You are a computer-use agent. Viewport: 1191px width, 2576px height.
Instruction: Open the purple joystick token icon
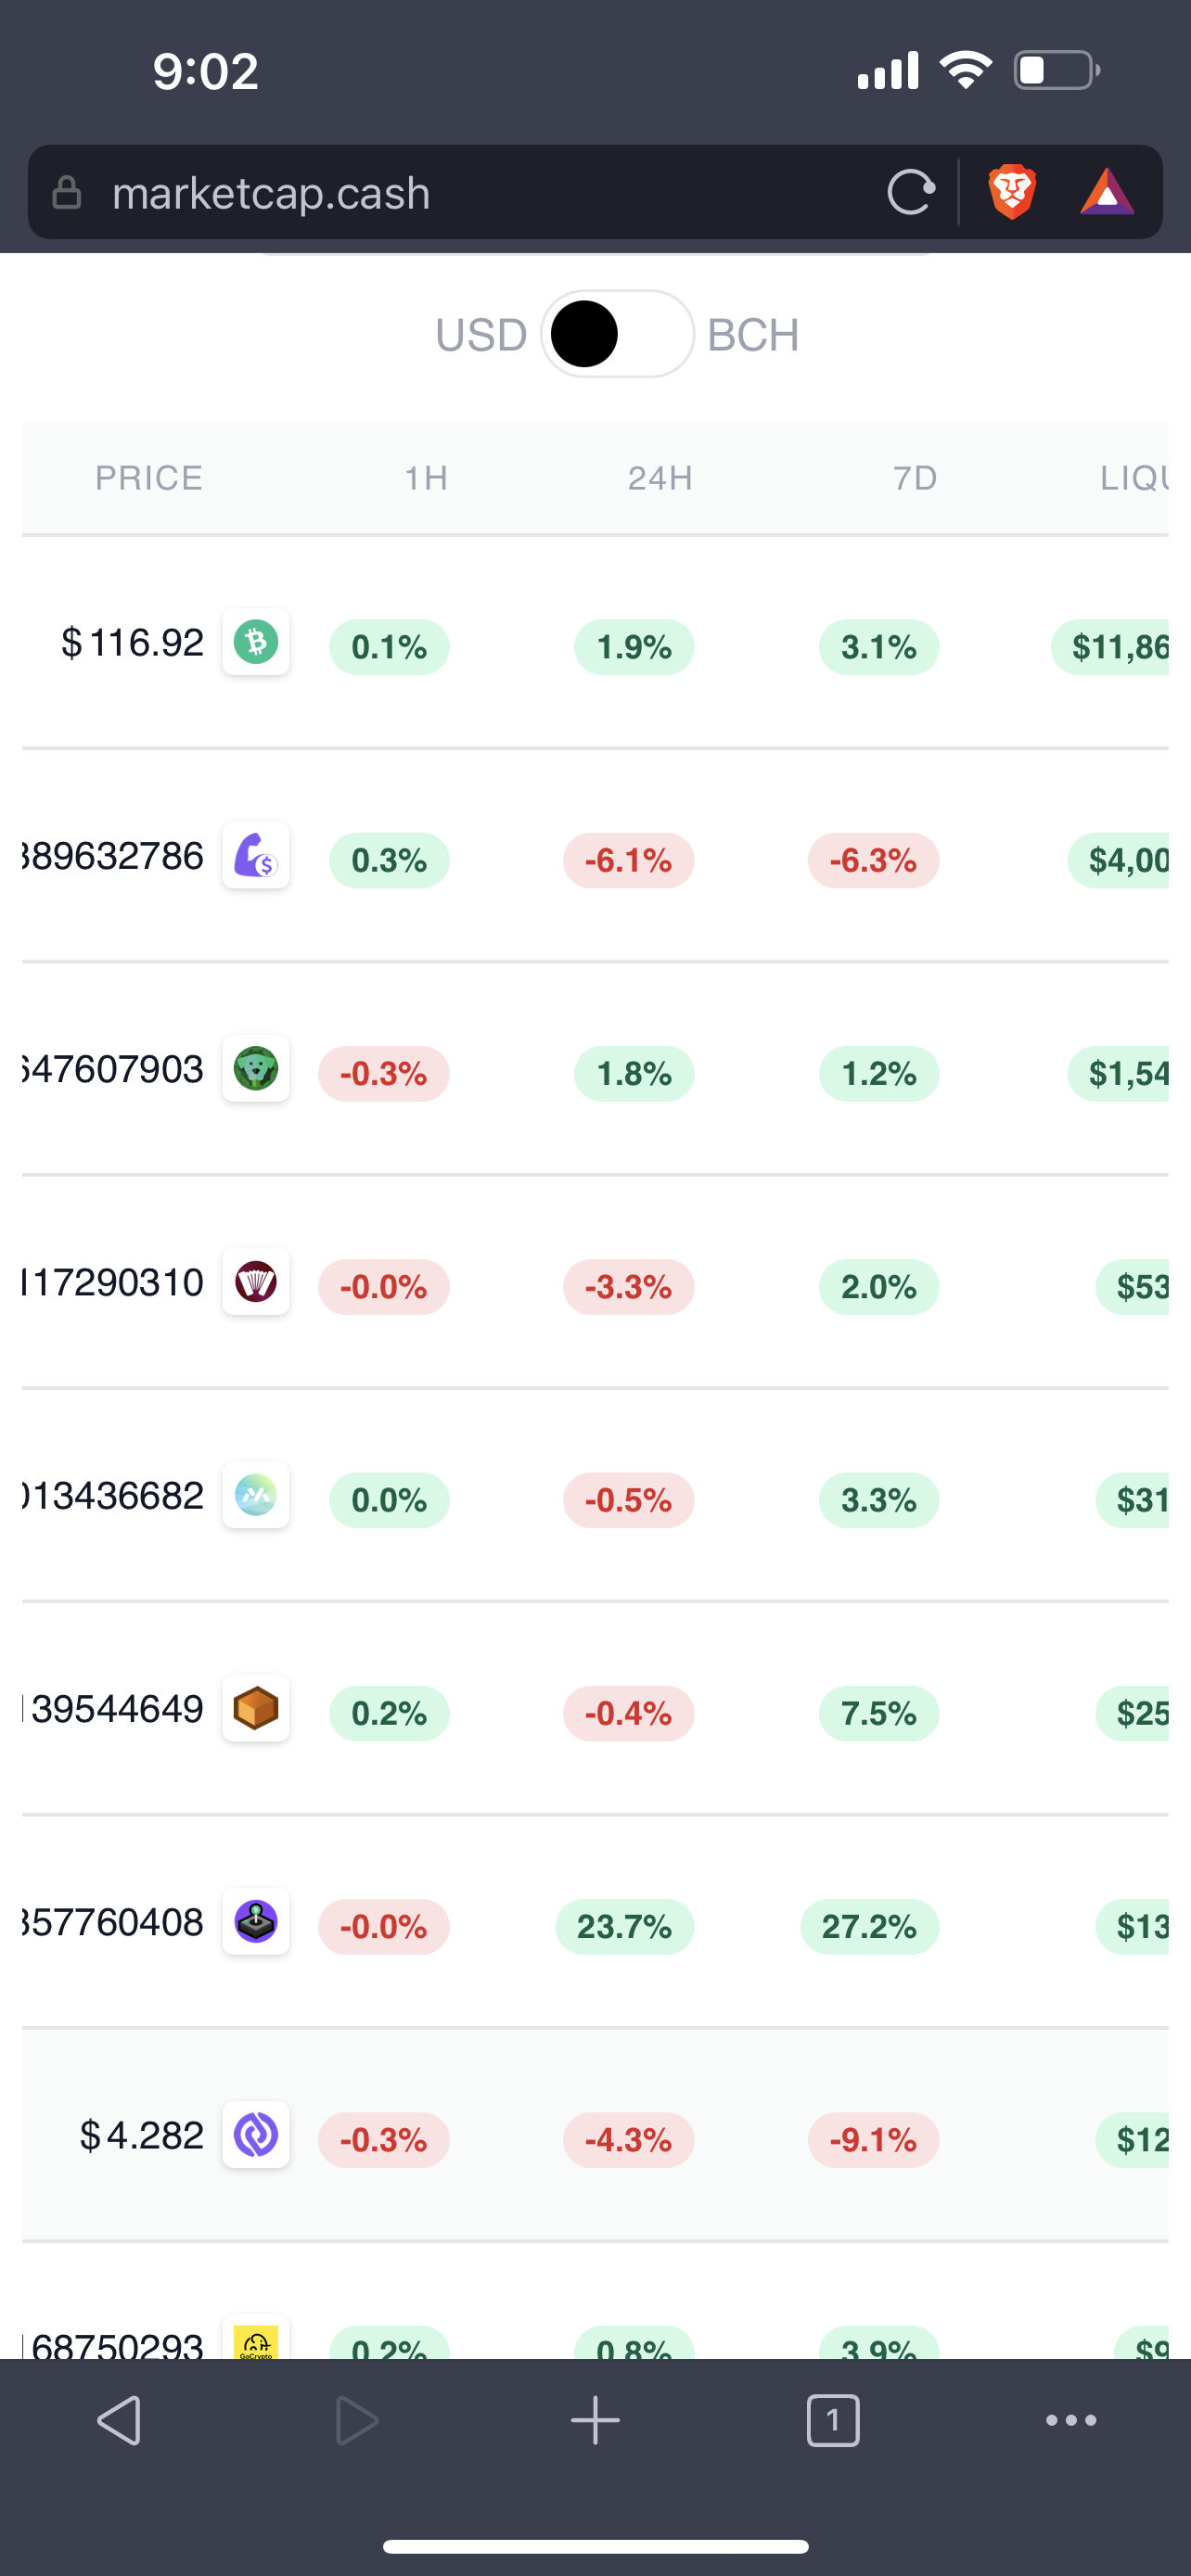tap(256, 1921)
